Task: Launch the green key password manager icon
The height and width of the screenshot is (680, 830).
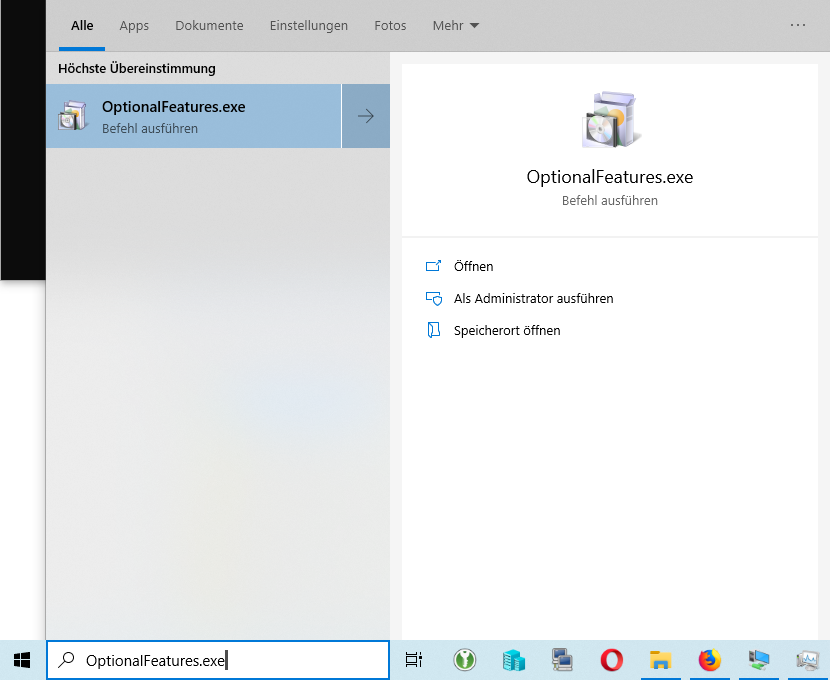Action: click(464, 660)
